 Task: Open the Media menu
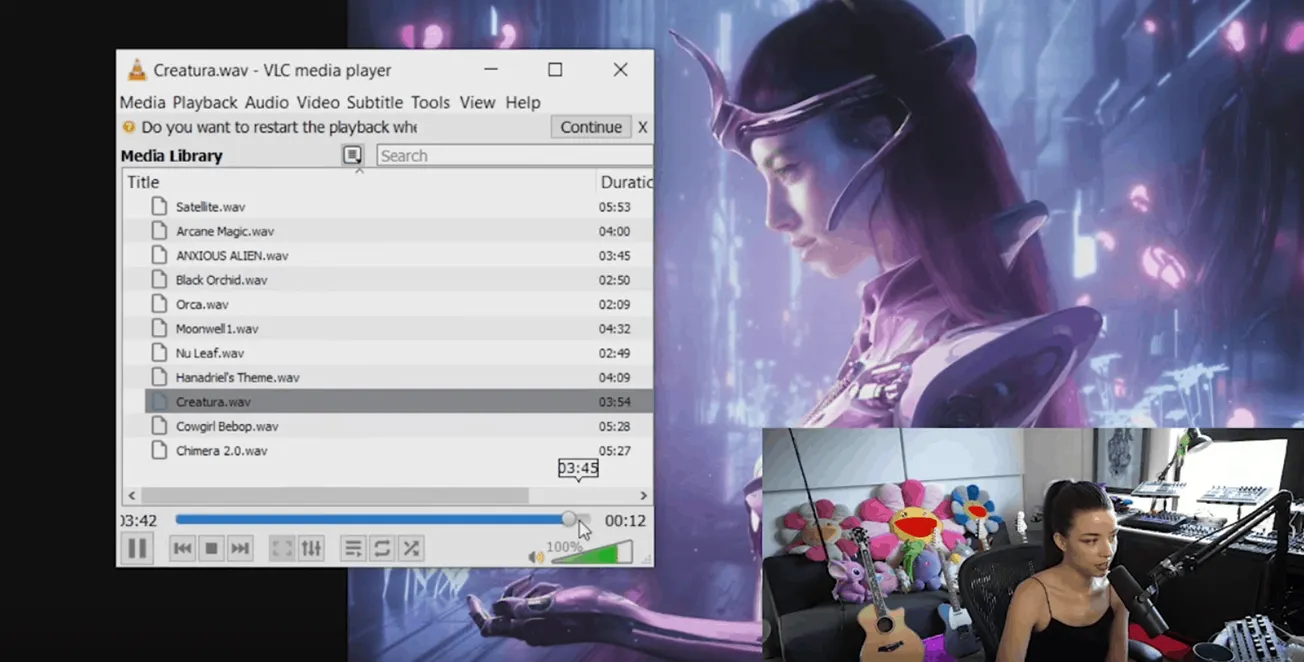[142, 102]
